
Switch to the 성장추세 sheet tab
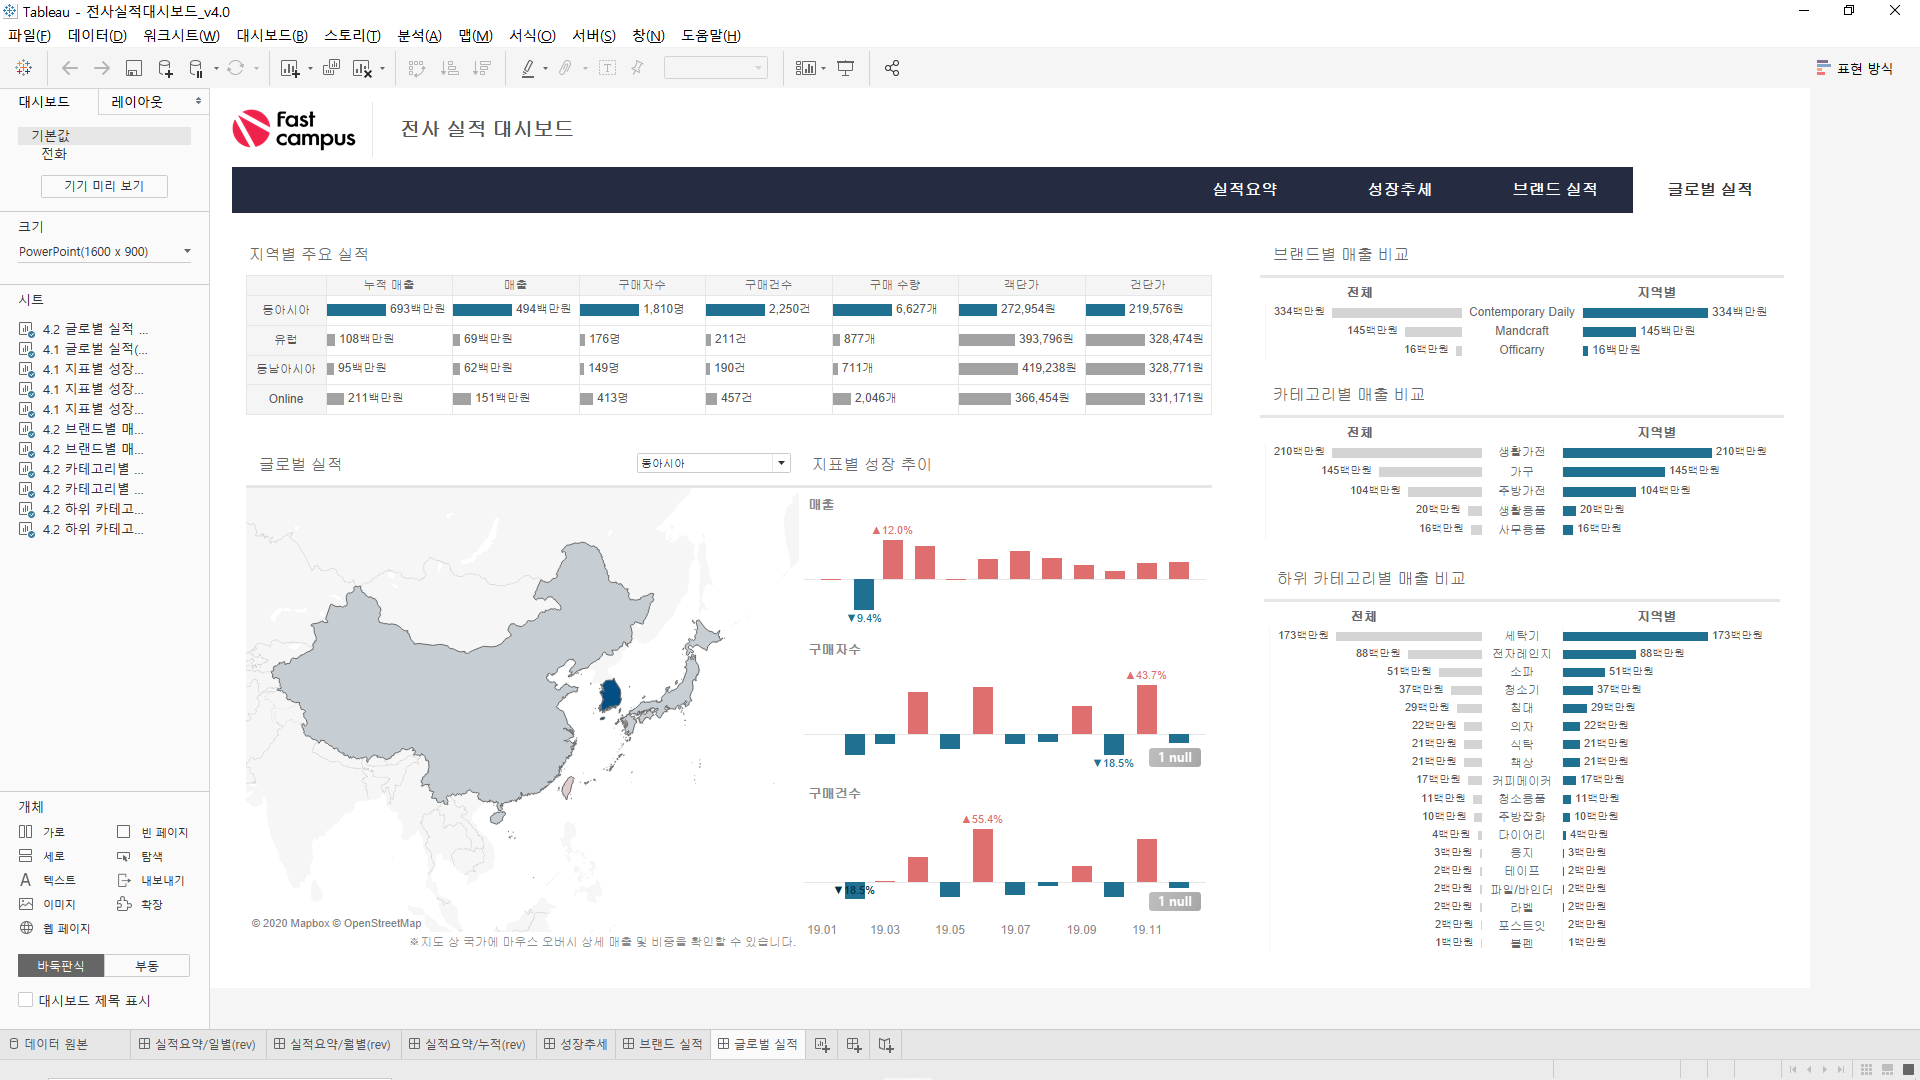click(576, 1044)
